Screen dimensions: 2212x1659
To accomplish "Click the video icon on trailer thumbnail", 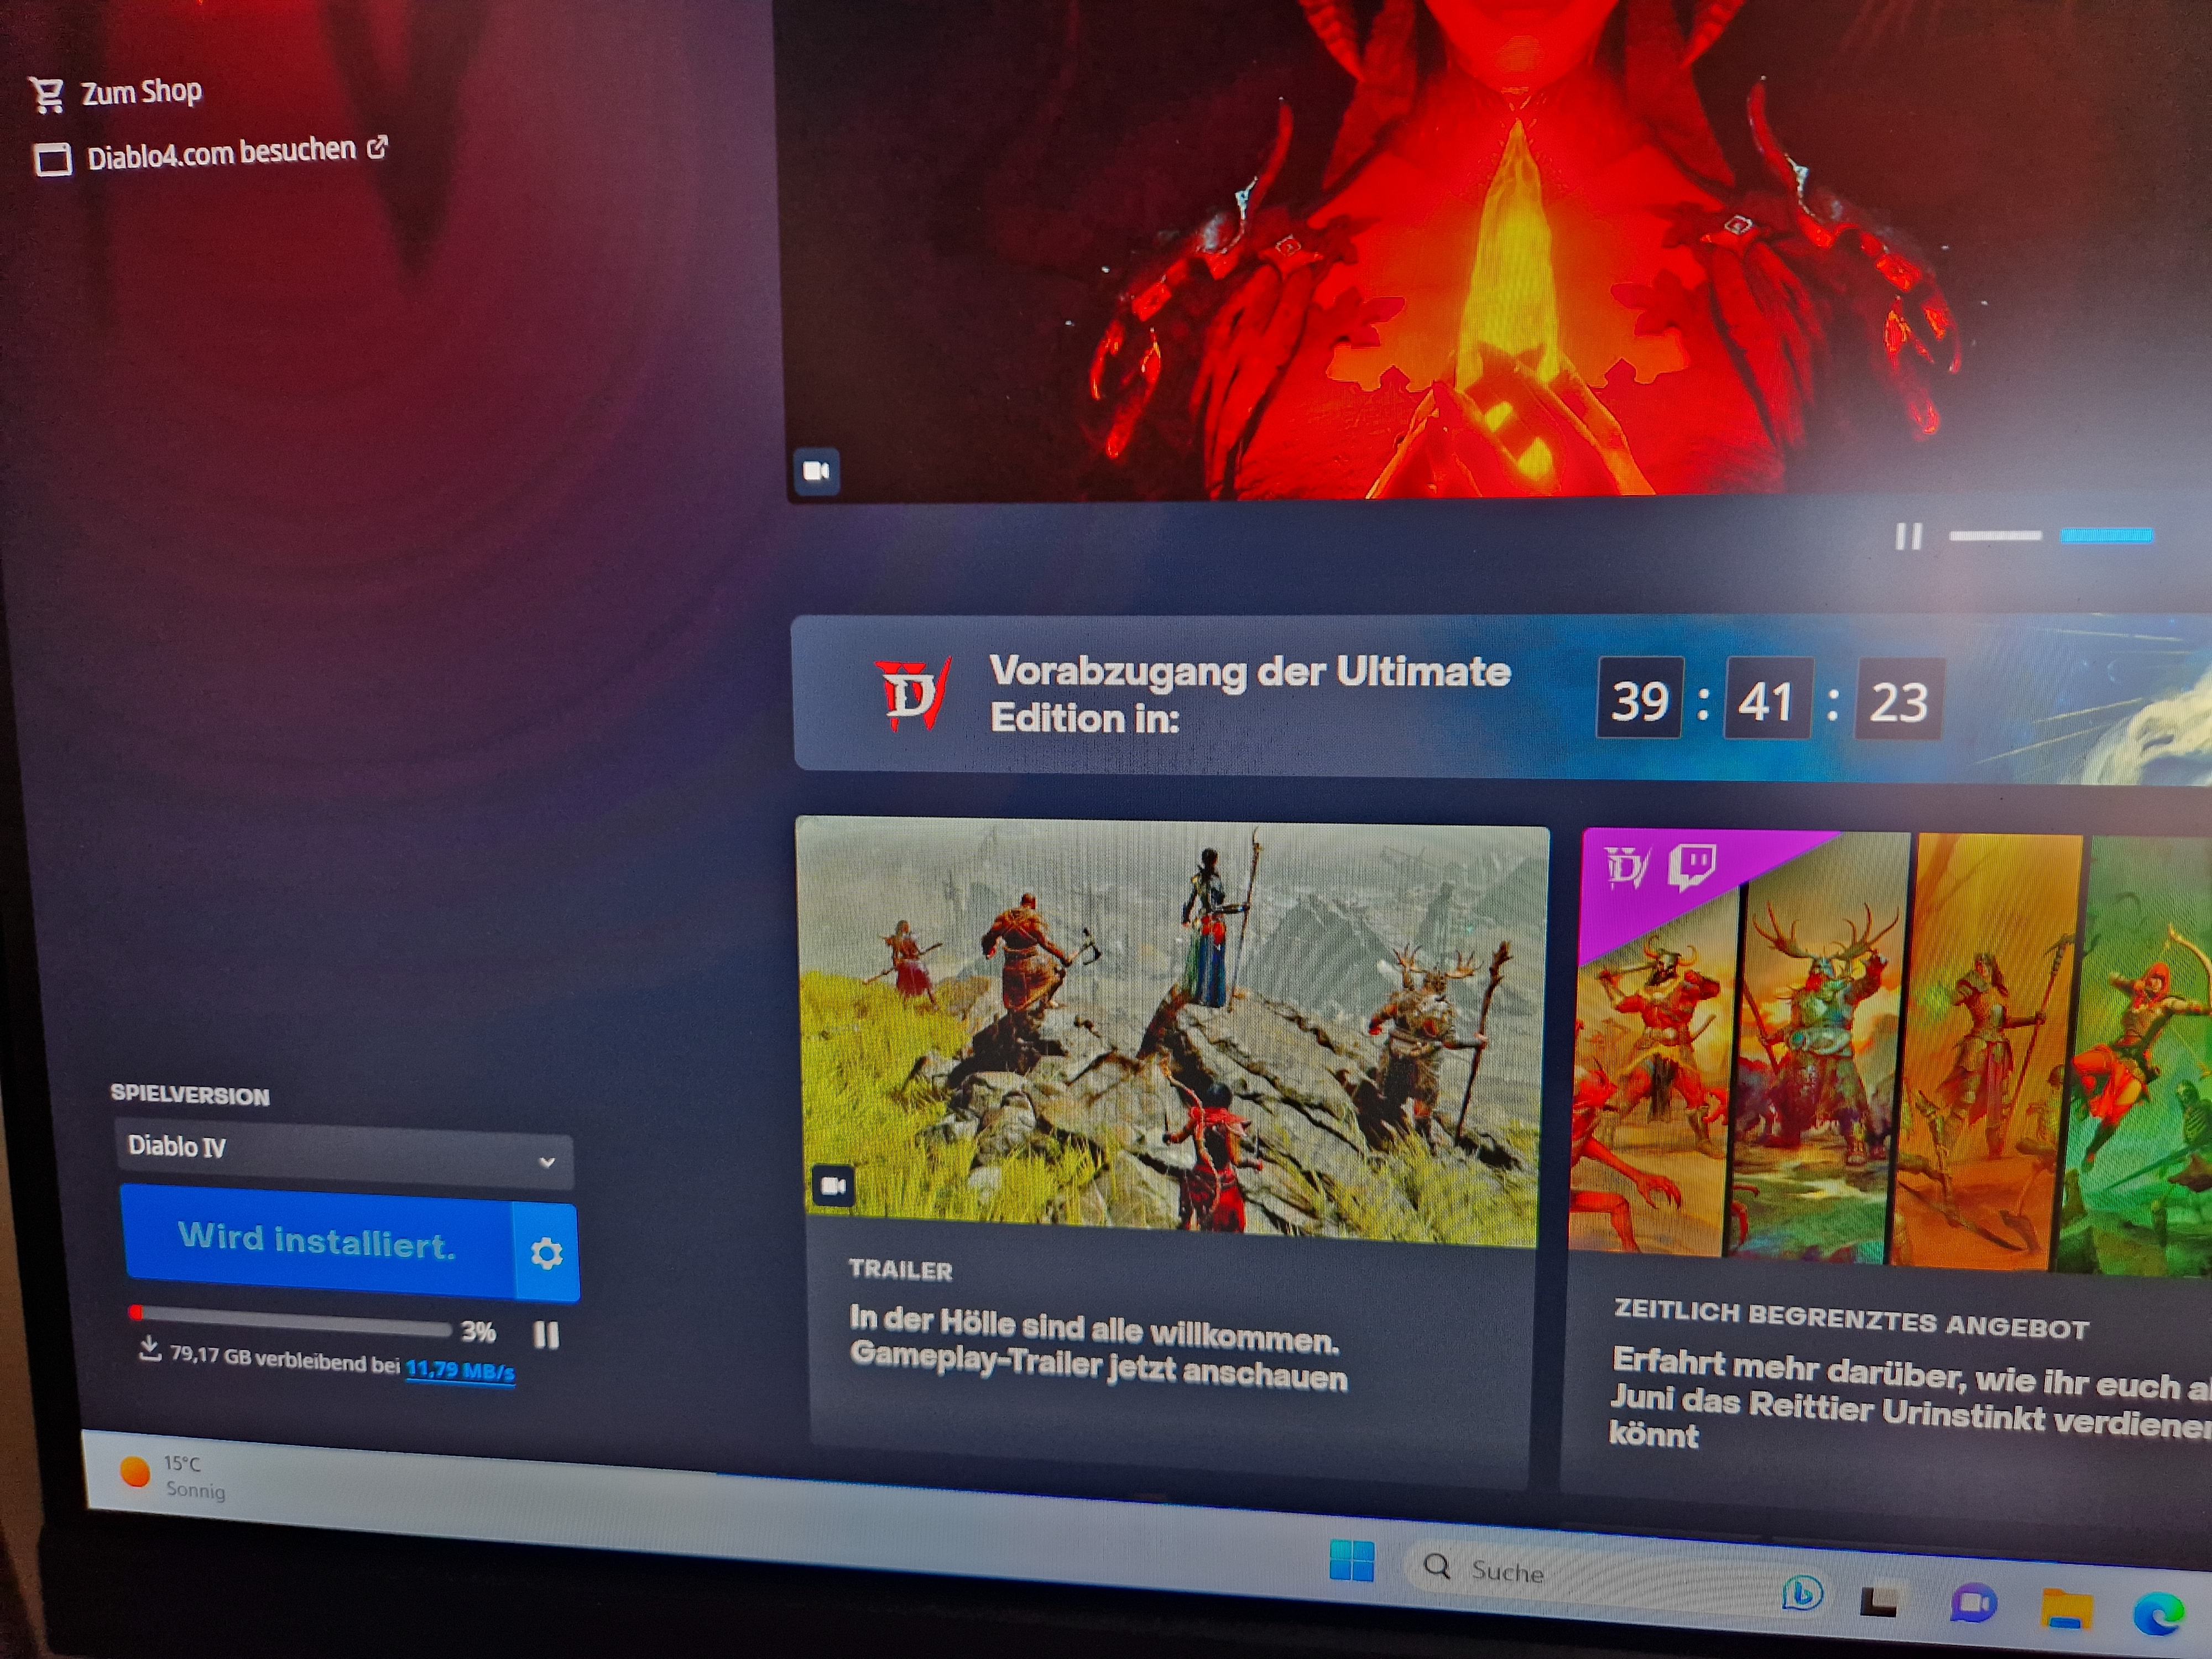I will pyautogui.click(x=833, y=1186).
